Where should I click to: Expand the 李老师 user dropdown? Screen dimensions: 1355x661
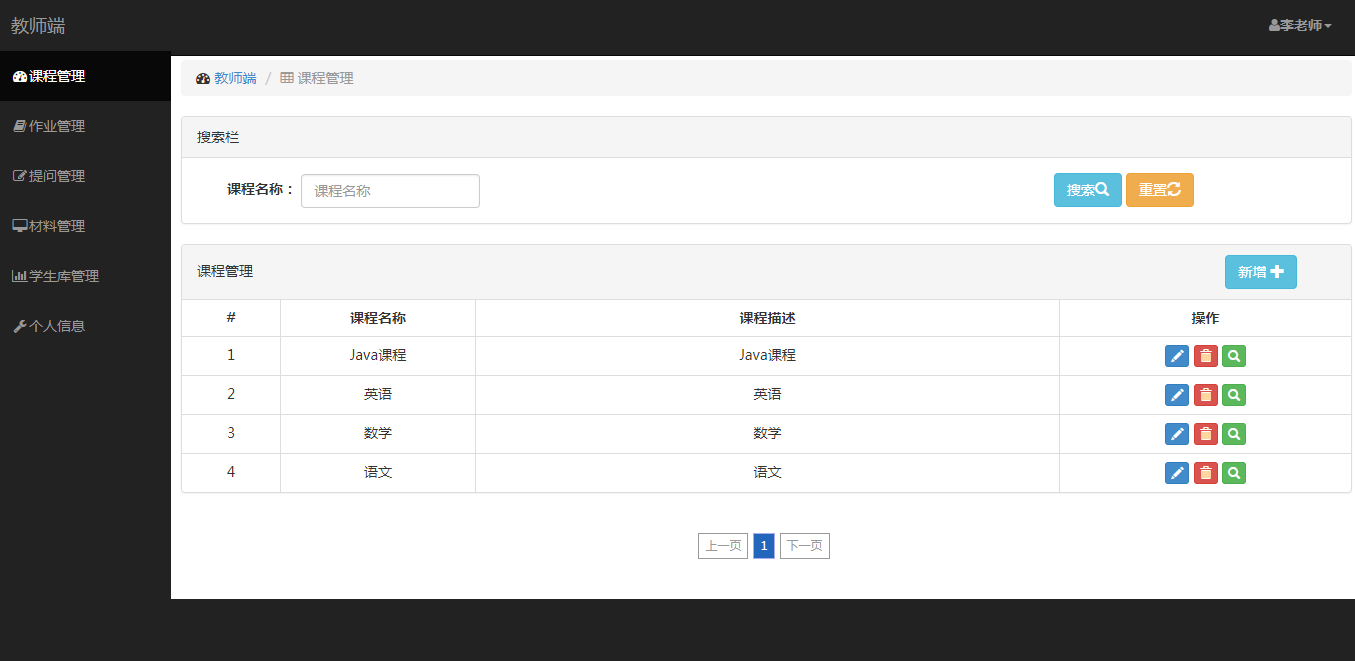(x=1300, y=26)
